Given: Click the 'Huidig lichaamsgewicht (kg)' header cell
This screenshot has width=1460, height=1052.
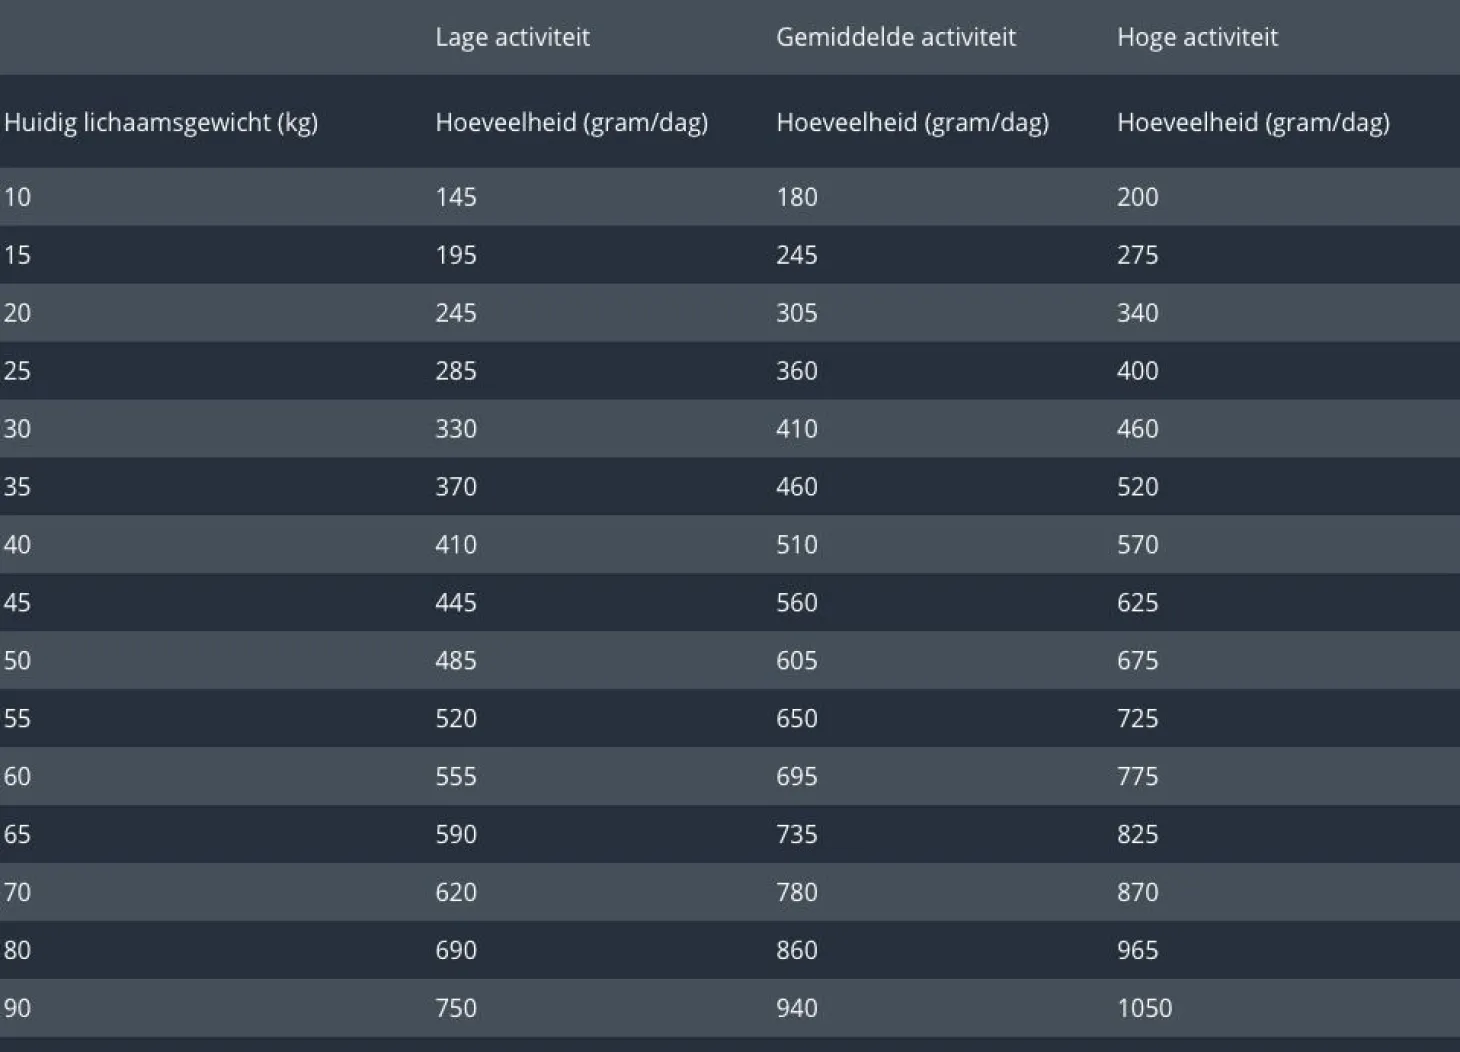Looking at the screenshot, I should tap(161, 123).
